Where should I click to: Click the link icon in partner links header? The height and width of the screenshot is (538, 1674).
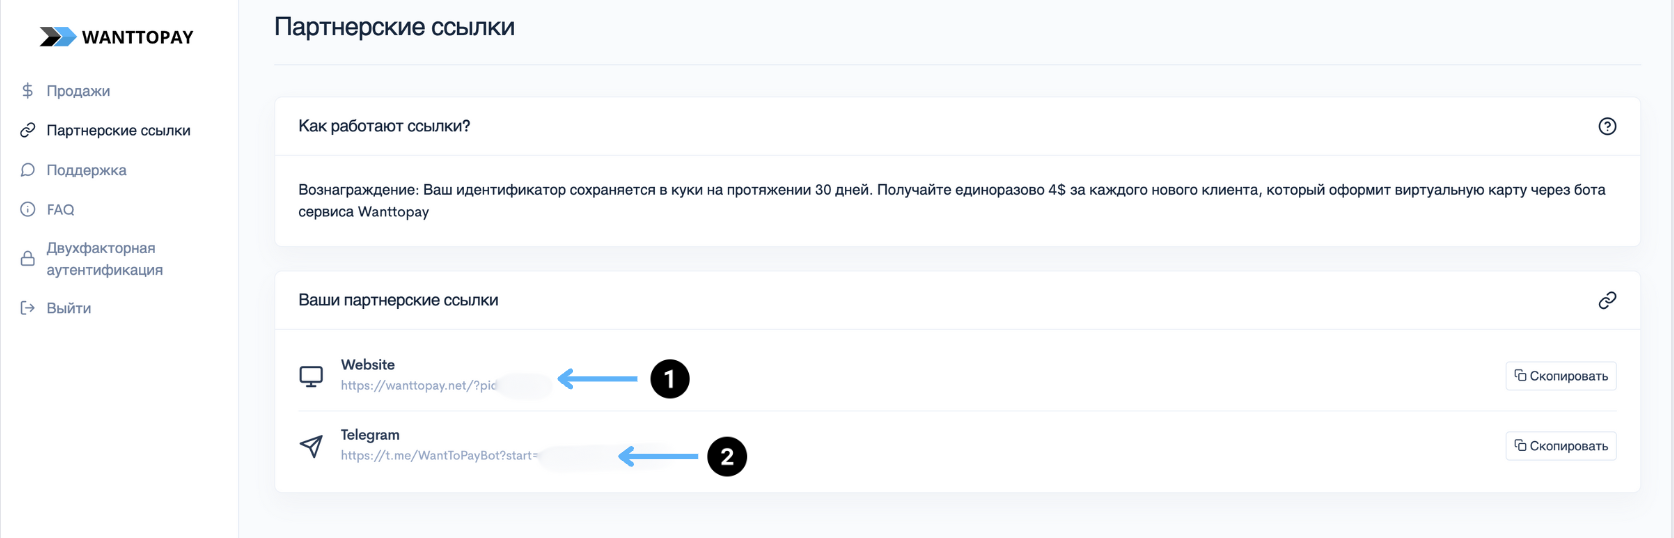pyautogui.click(x=1607, y=300)
